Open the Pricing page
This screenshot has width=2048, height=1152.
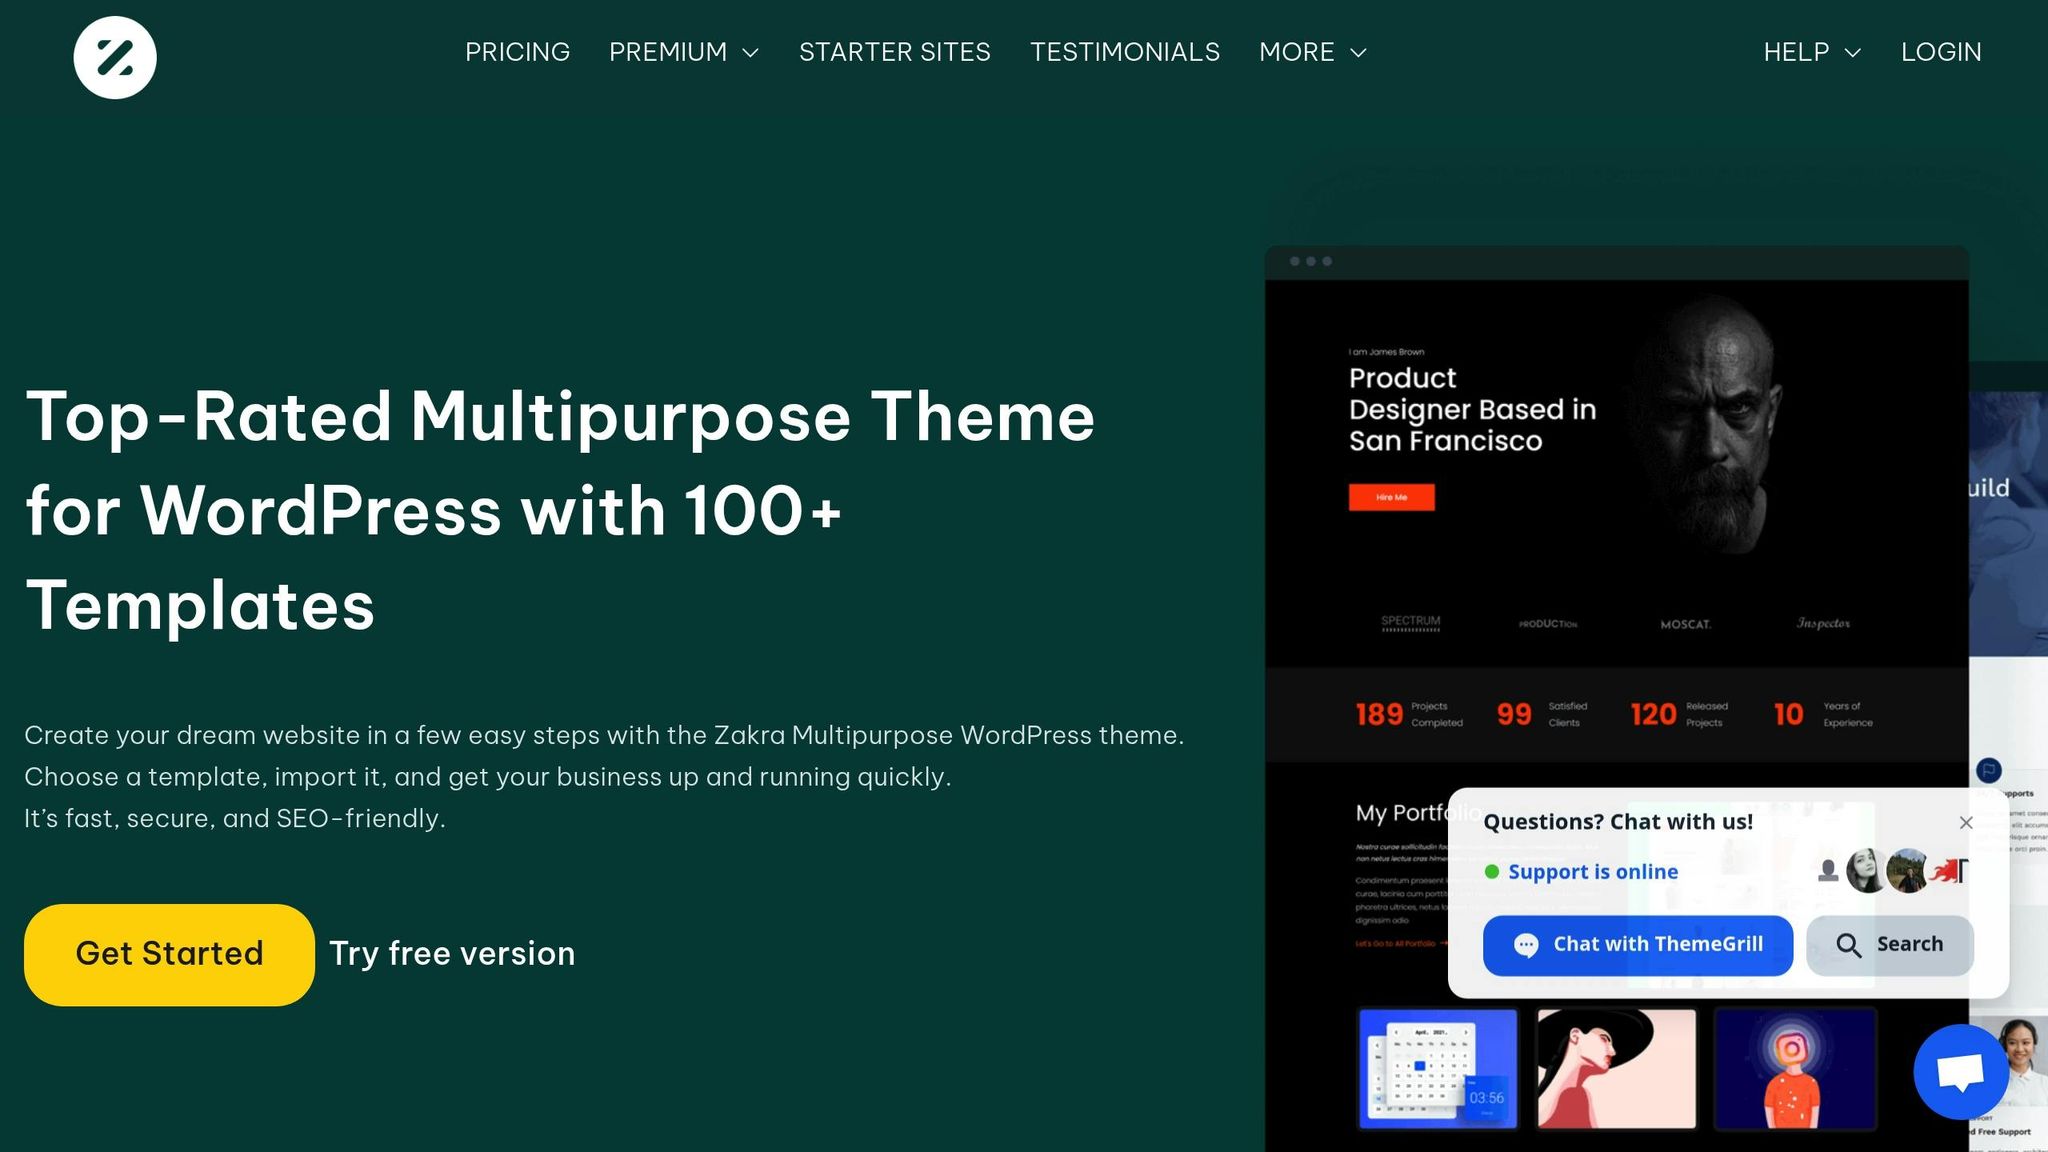pyautogui.click(x=517, y=52)
